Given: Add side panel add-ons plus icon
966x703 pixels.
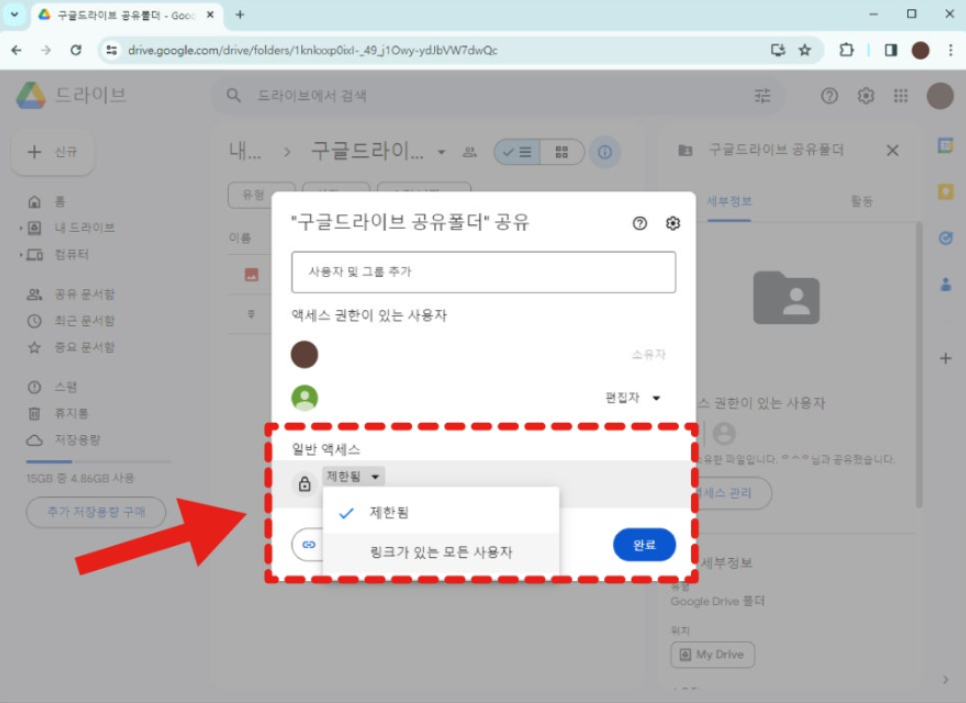Looking at the screenshot, I should click(x=946, y=358).
